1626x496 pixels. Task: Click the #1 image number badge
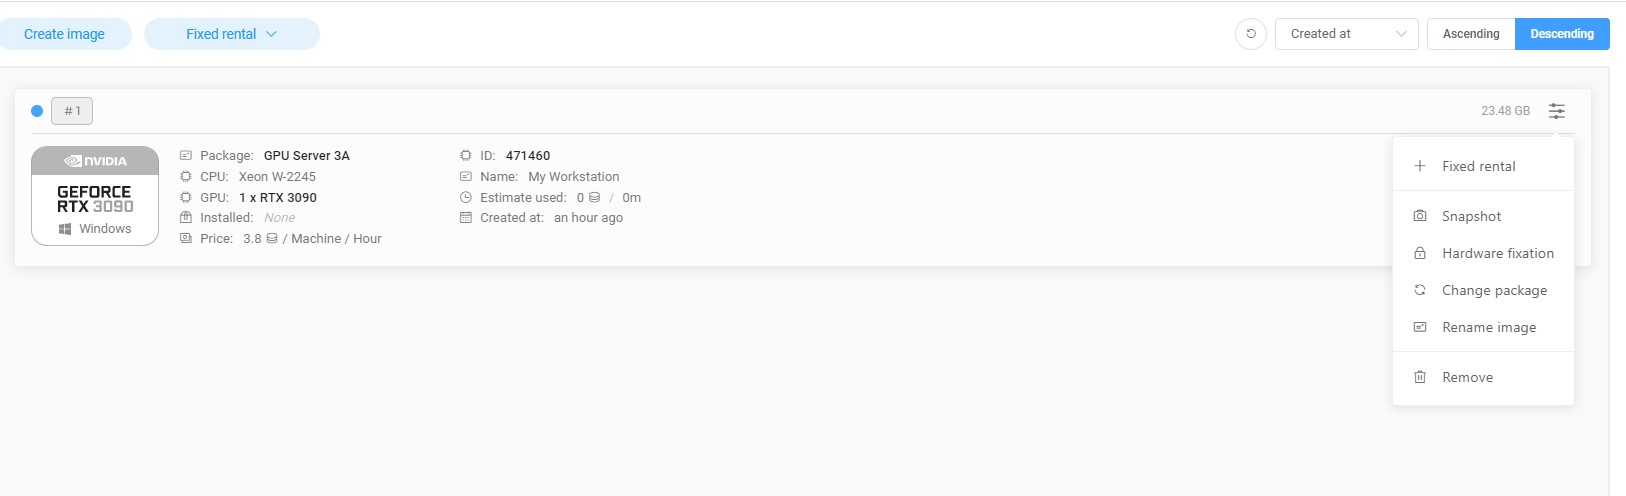point(72,111)
